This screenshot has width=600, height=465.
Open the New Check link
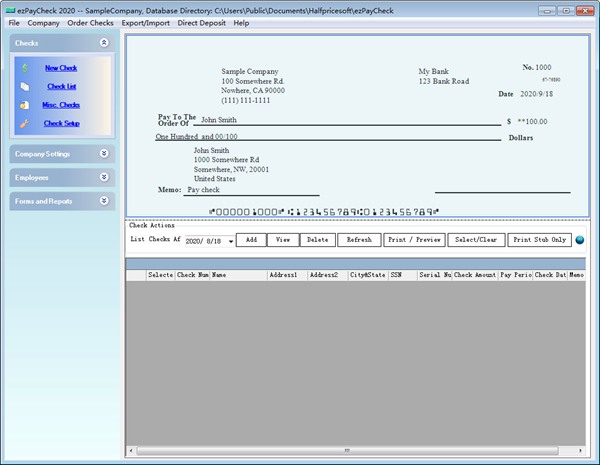(x=61, y=68)
